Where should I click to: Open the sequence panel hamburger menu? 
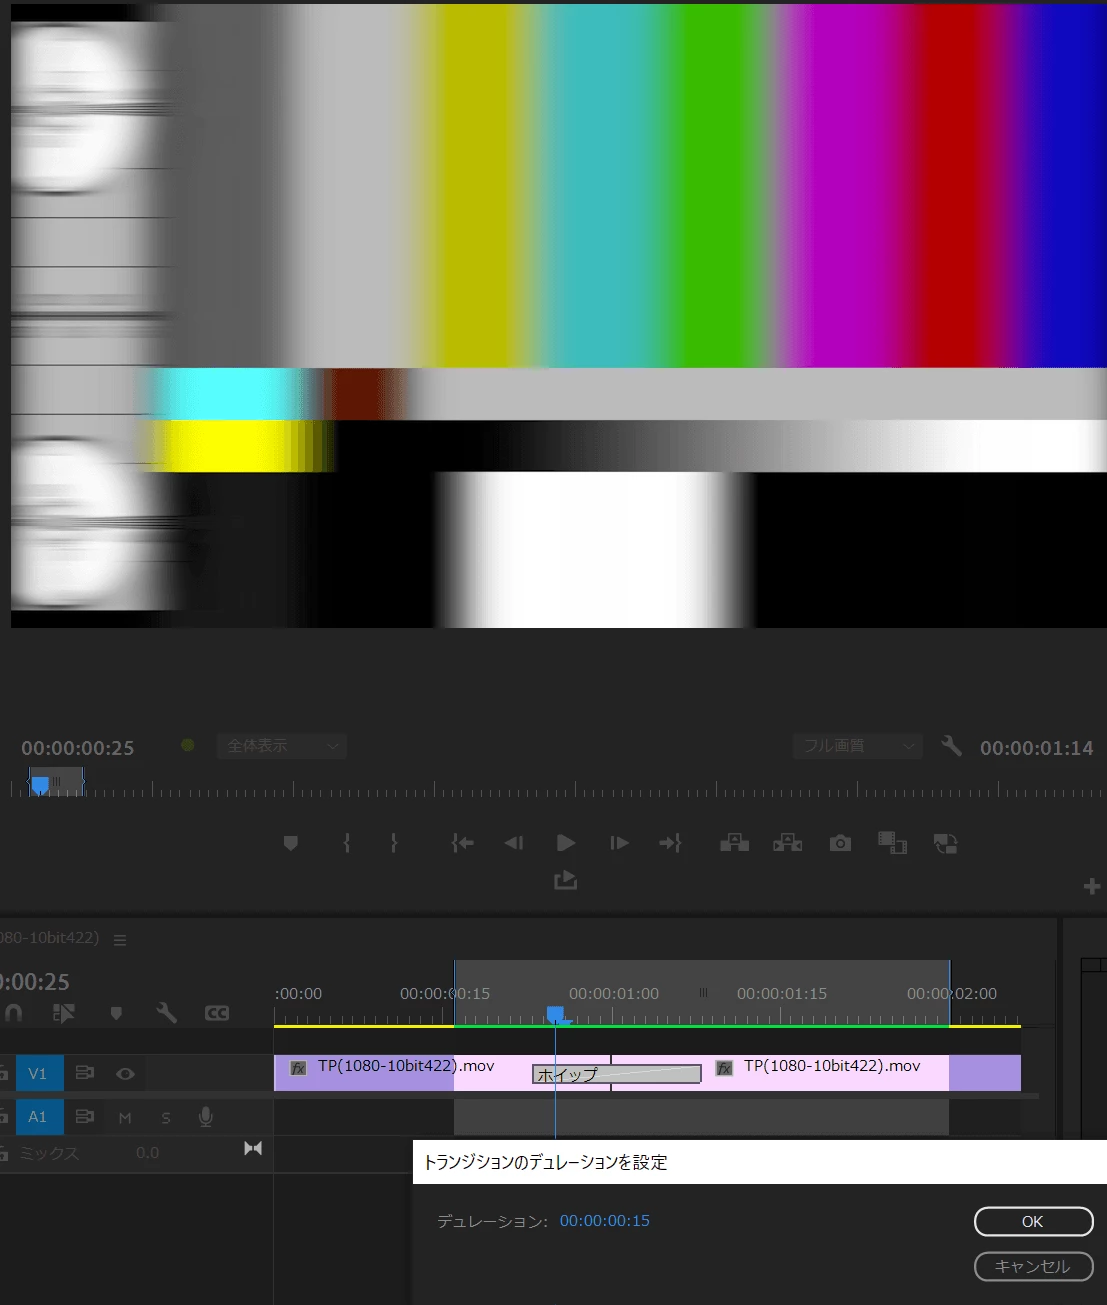120,940
